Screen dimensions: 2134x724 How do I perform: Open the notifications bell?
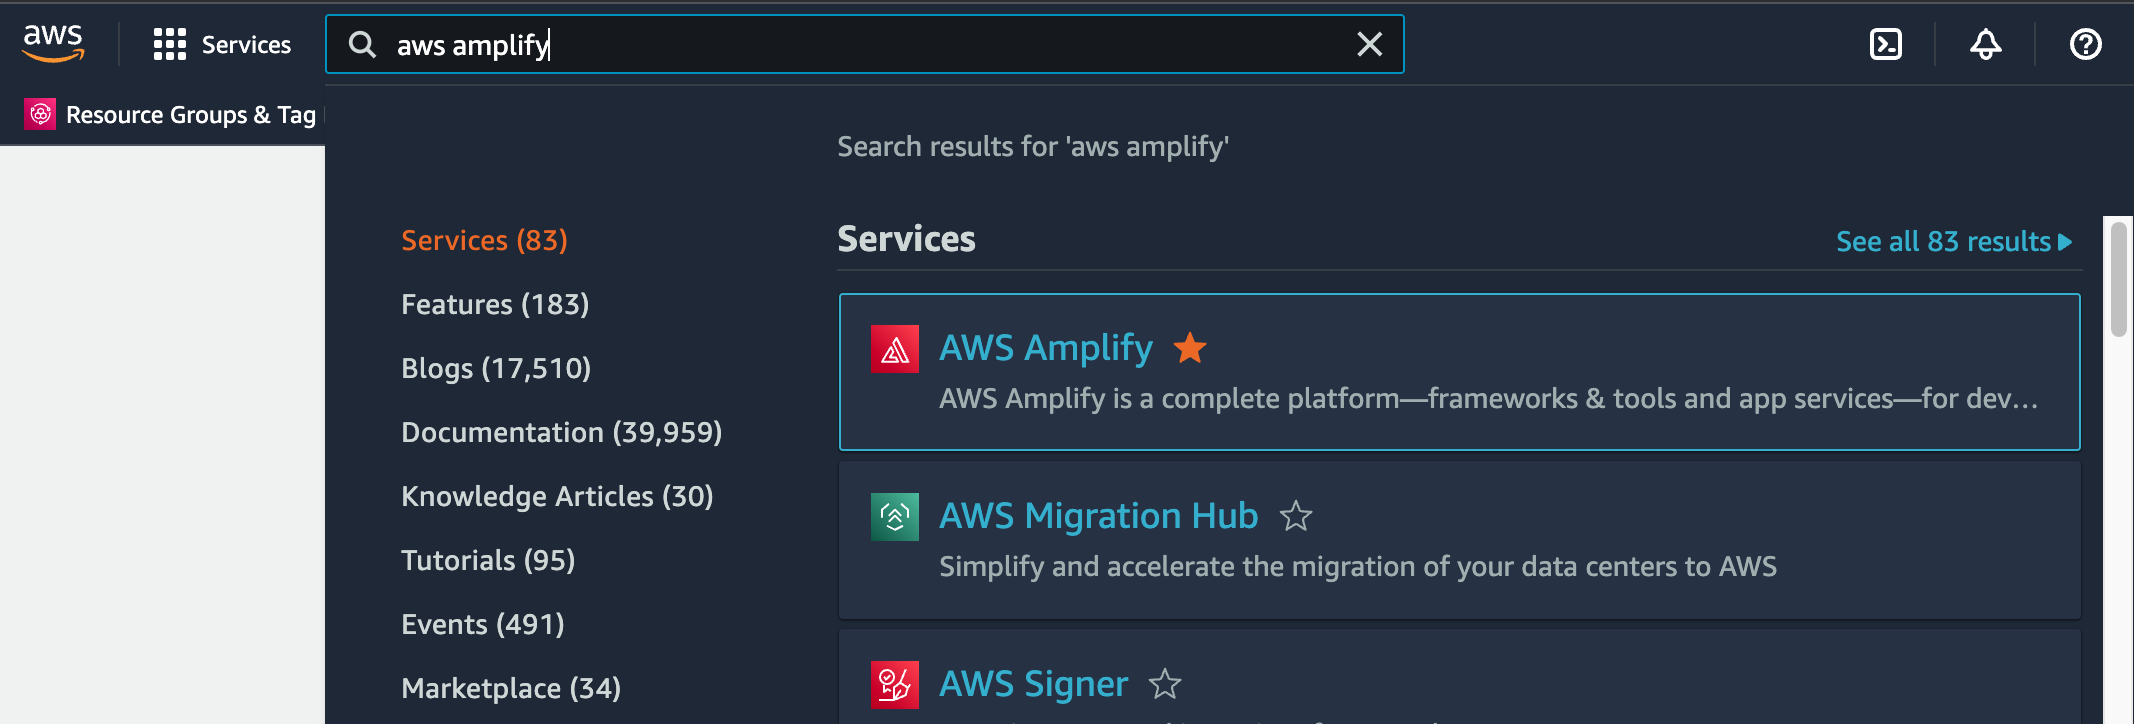pyautogui.click(x=1985, y=44)
